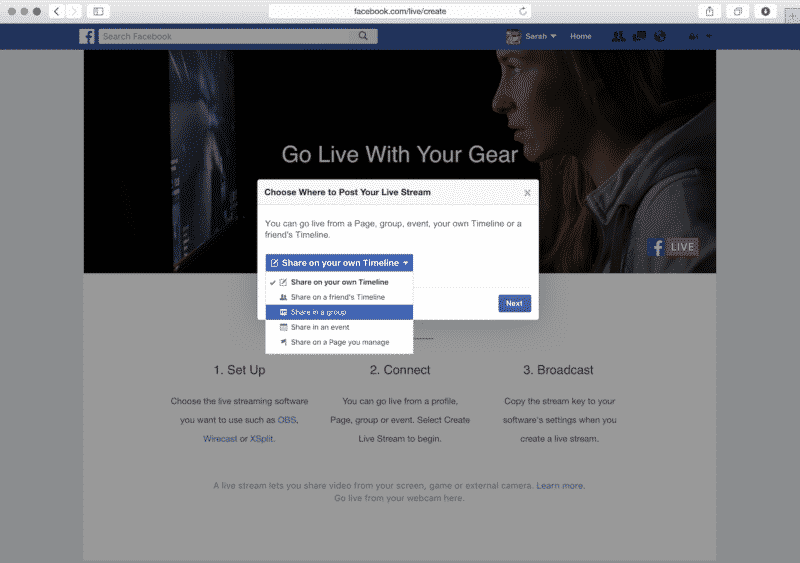Click Safari's sidebar toggle icon
Image resolution: width=800 pixels, height=563 pixels.
(x=98, y=11)
